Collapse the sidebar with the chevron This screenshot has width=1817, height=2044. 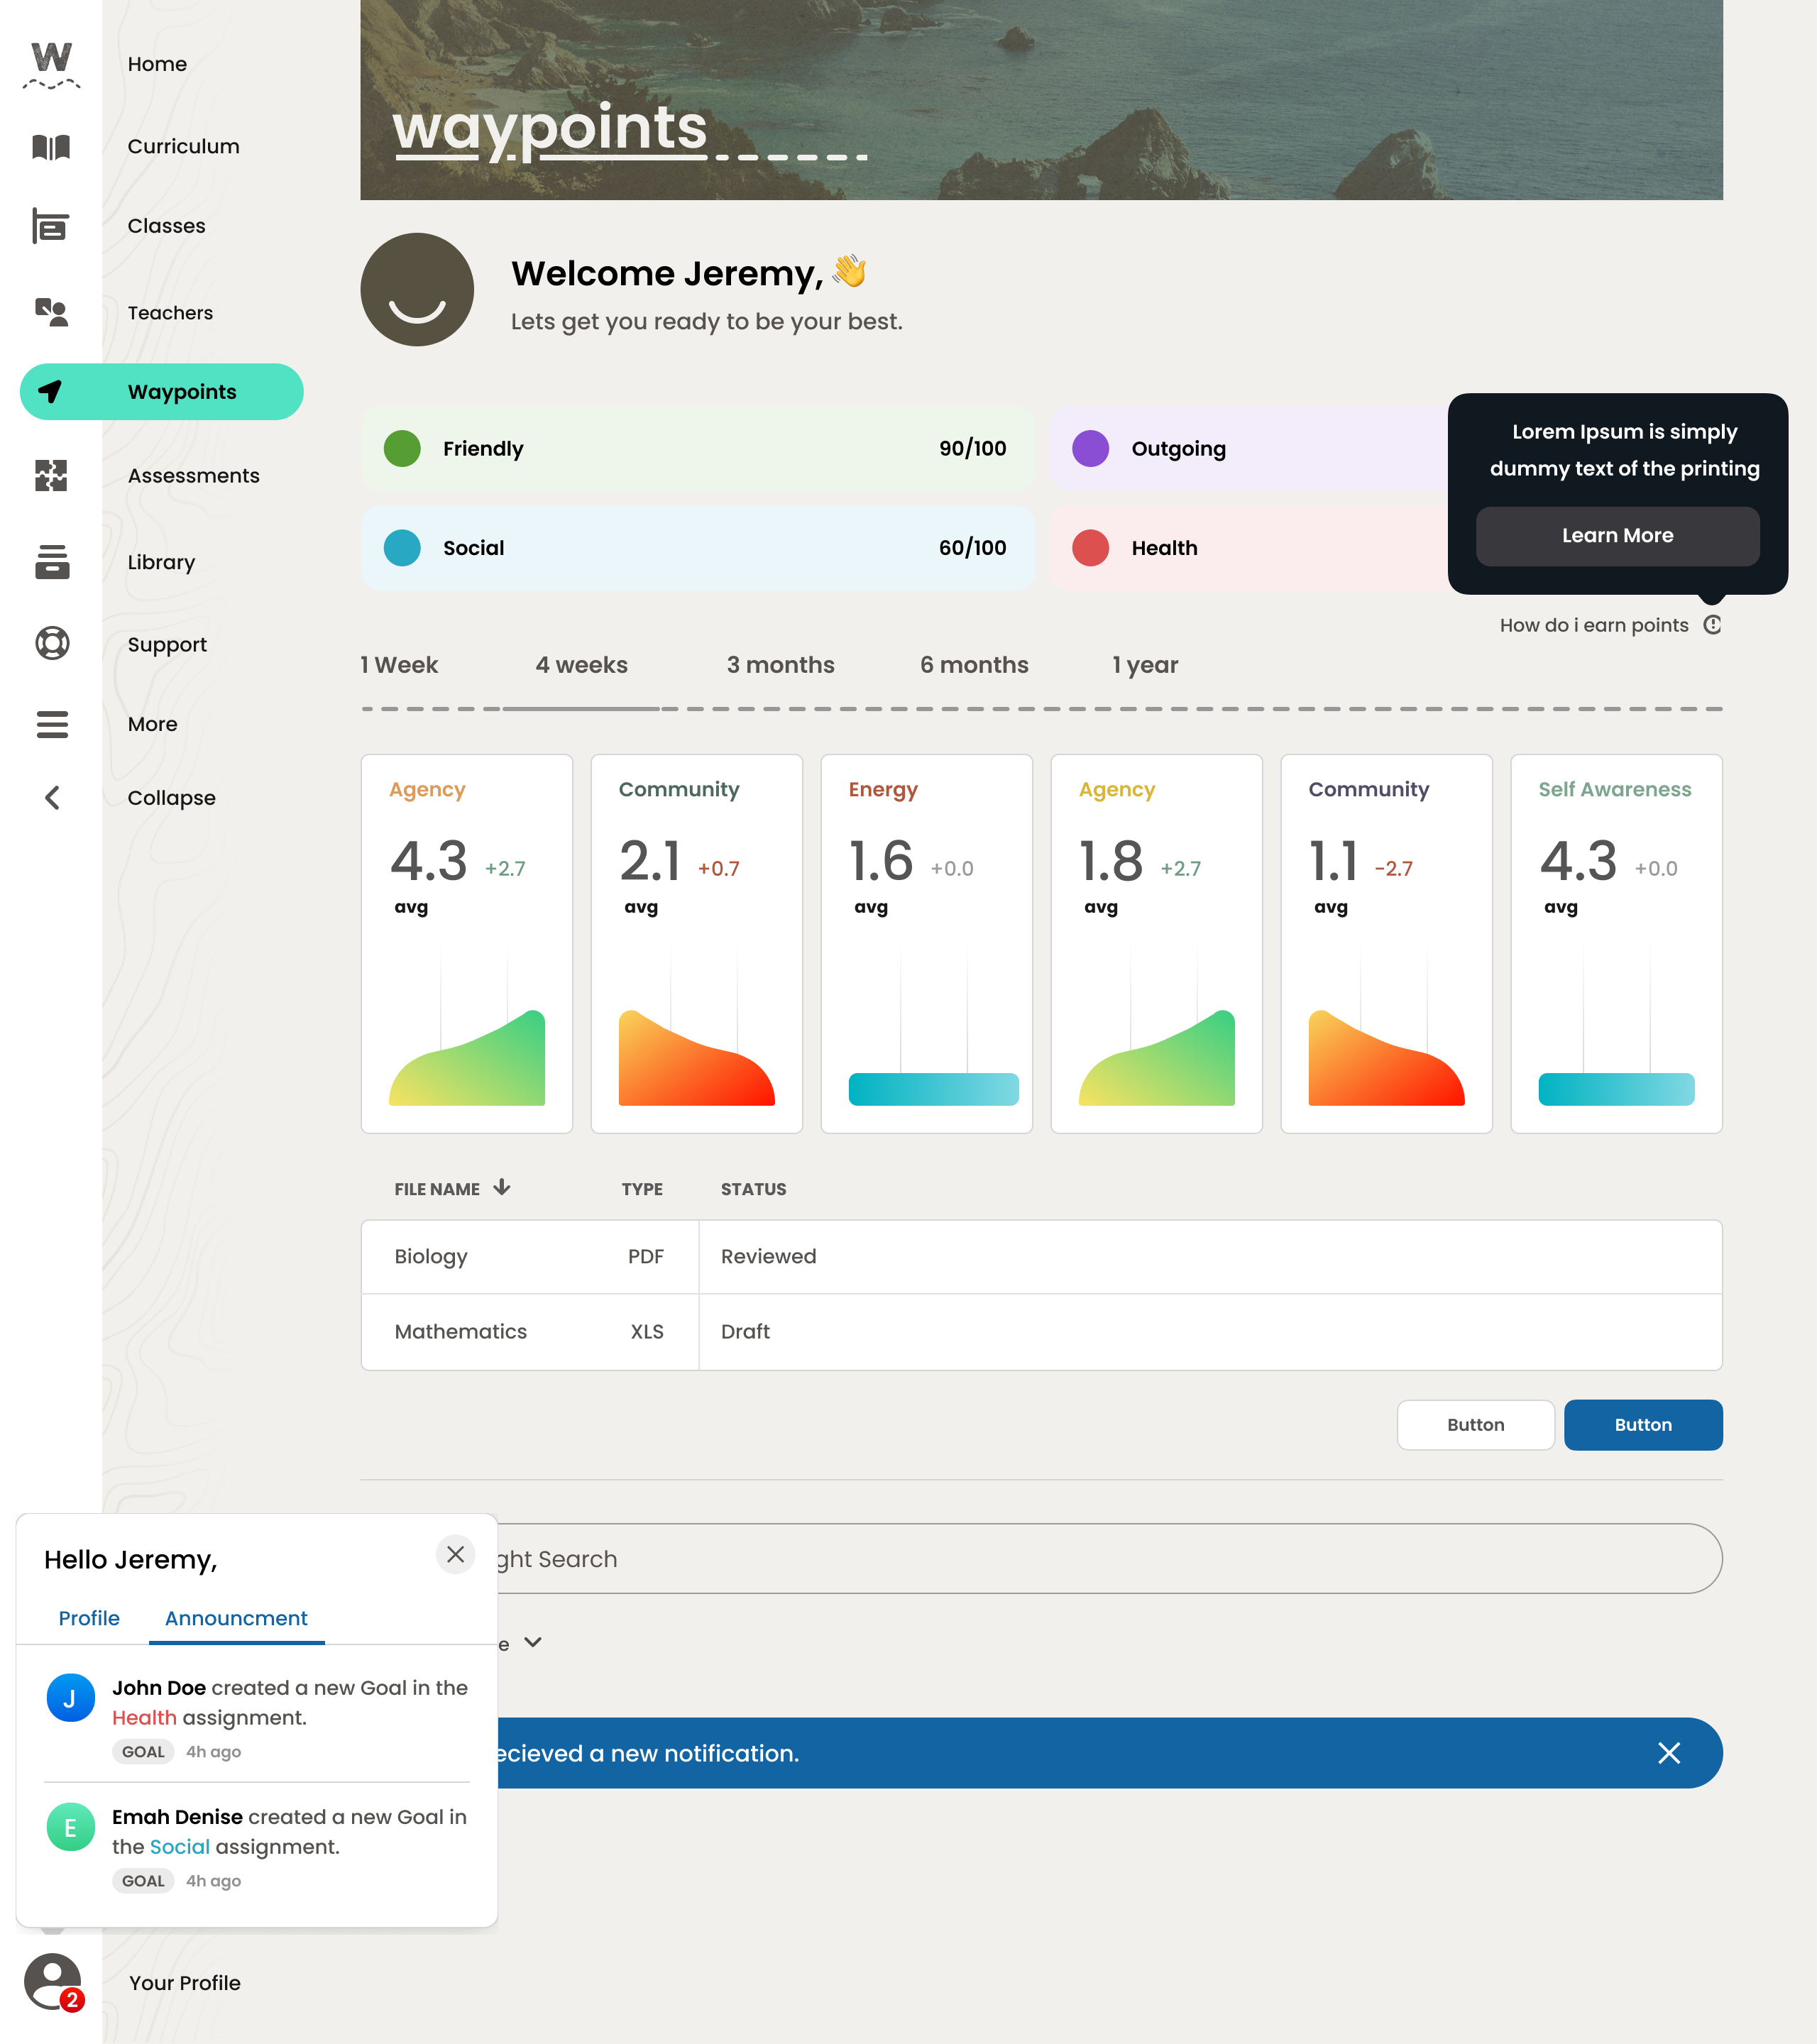pyautogui.click(x=52, y=798)
